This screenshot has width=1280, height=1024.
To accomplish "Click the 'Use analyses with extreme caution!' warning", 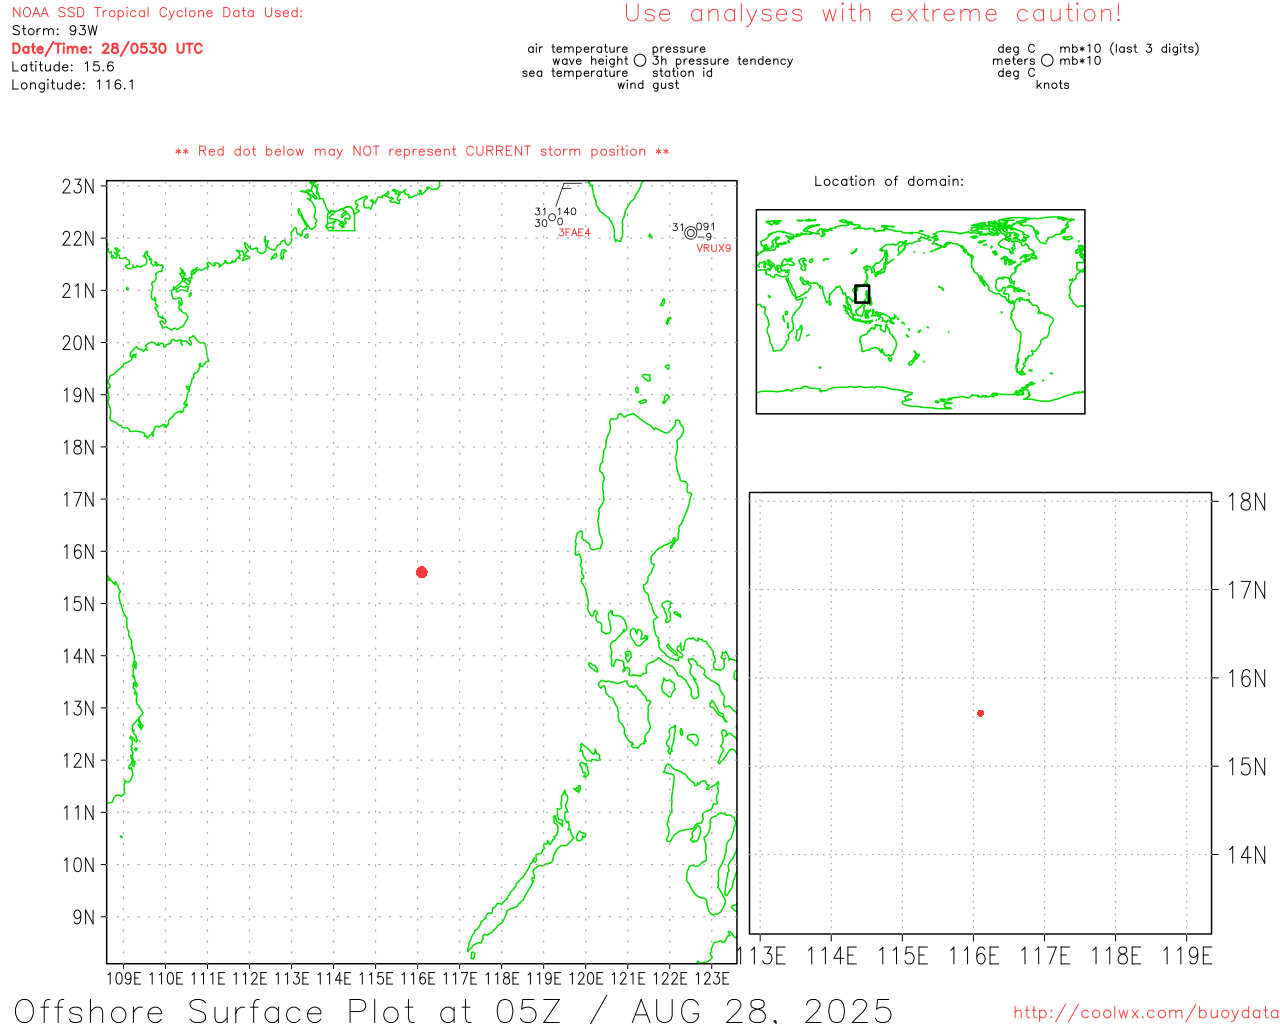I will [x=873, y=13].
